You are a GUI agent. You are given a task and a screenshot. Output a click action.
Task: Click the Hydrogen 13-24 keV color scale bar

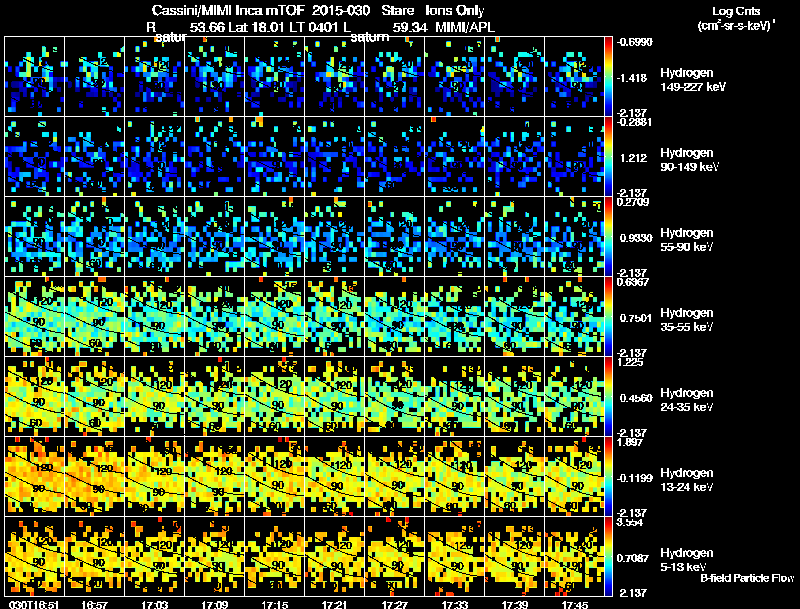pyautogui.click(x=608, y=477)
